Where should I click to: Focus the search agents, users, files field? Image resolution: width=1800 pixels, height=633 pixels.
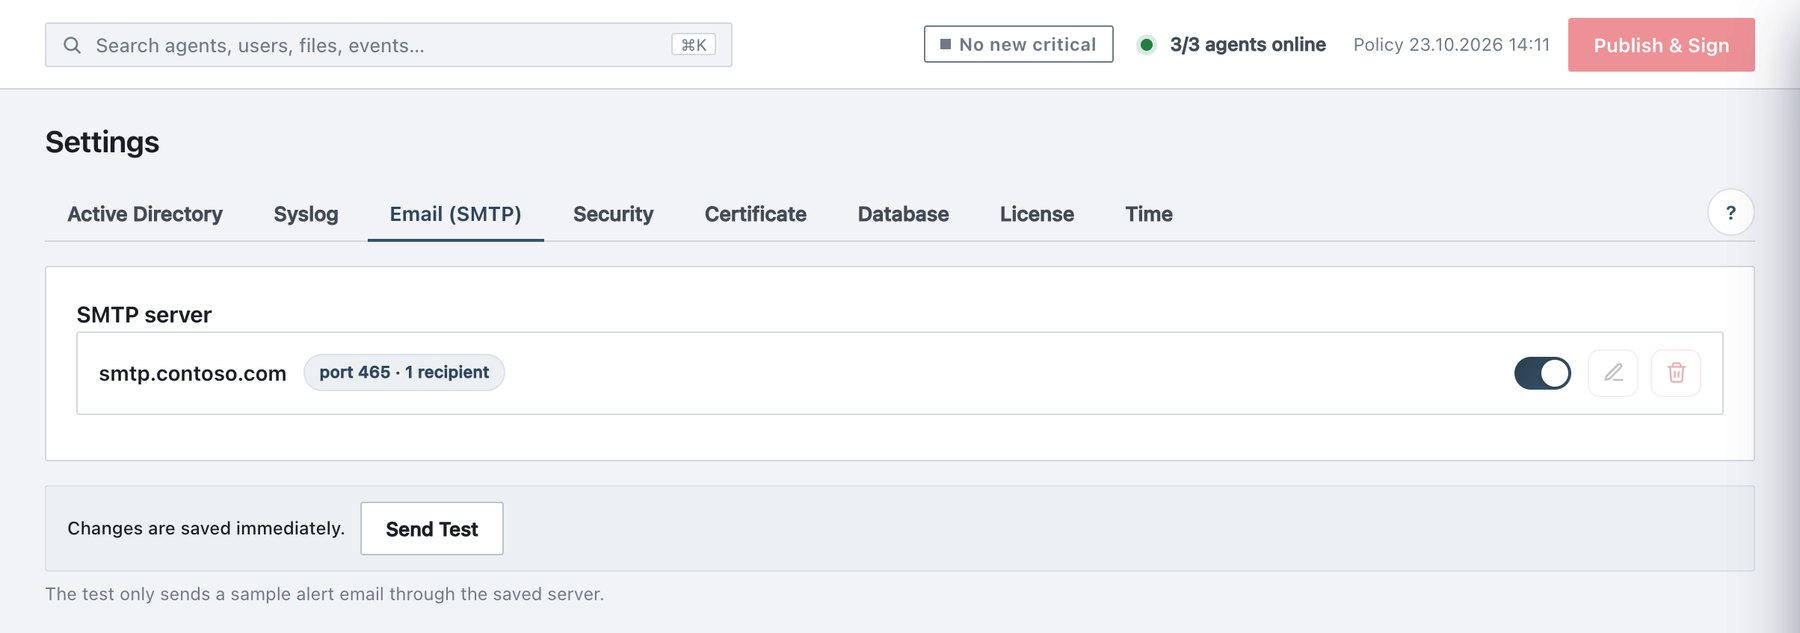(388, 45)
